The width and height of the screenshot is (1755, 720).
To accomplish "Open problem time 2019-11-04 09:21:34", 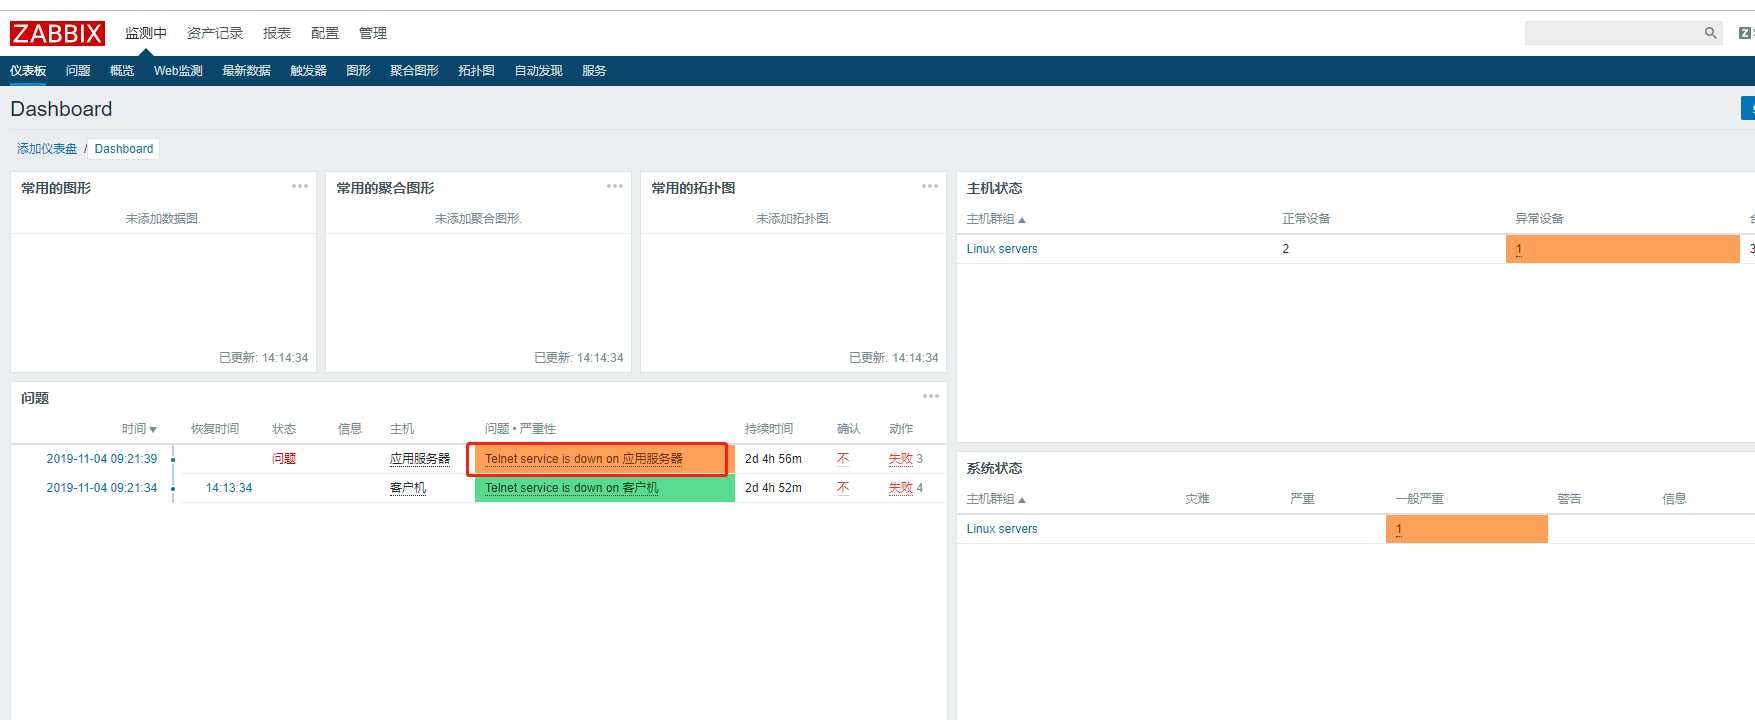I will point(102,488).
